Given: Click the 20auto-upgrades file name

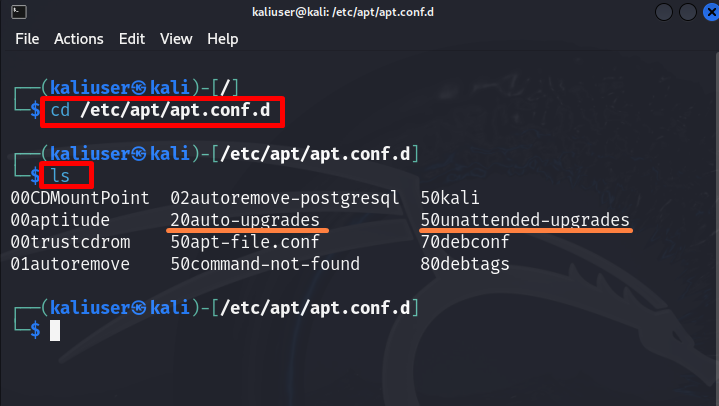Looking at the screenshot, I should [x=245, y=220].
